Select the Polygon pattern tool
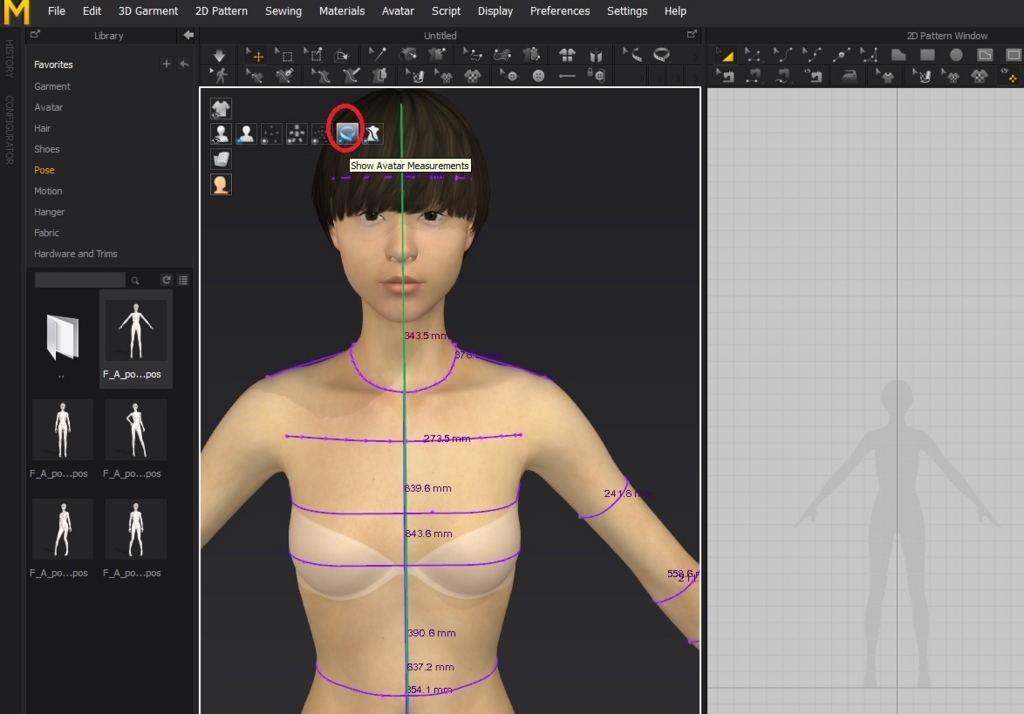 (899, 56)
